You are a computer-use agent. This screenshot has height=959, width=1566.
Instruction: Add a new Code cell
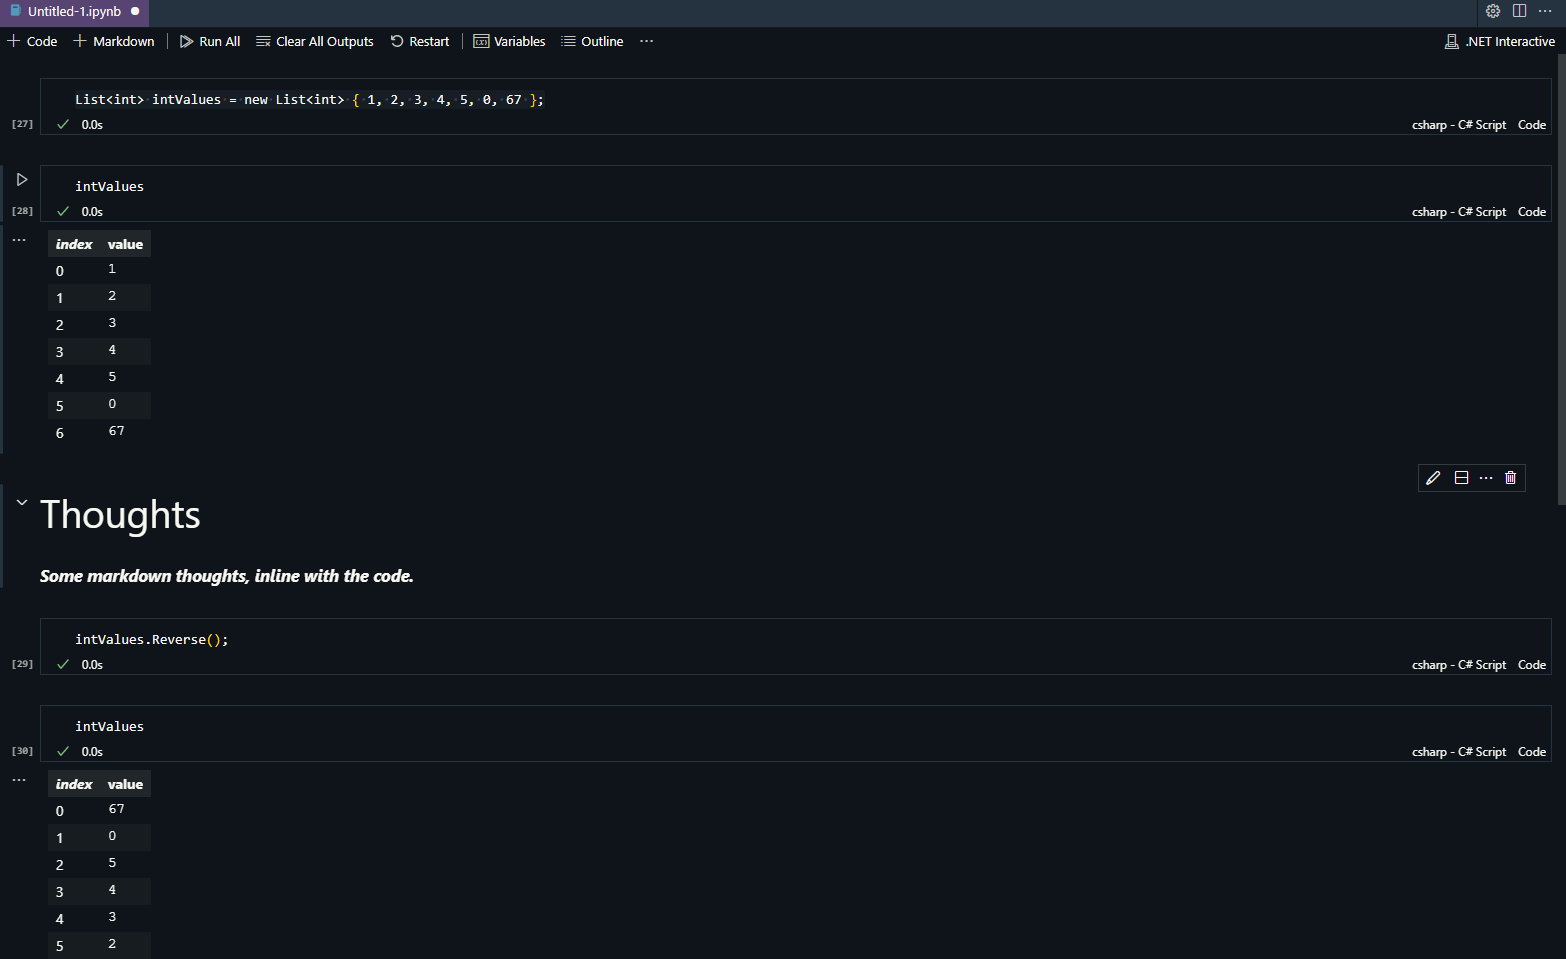(x=32, y=41)
